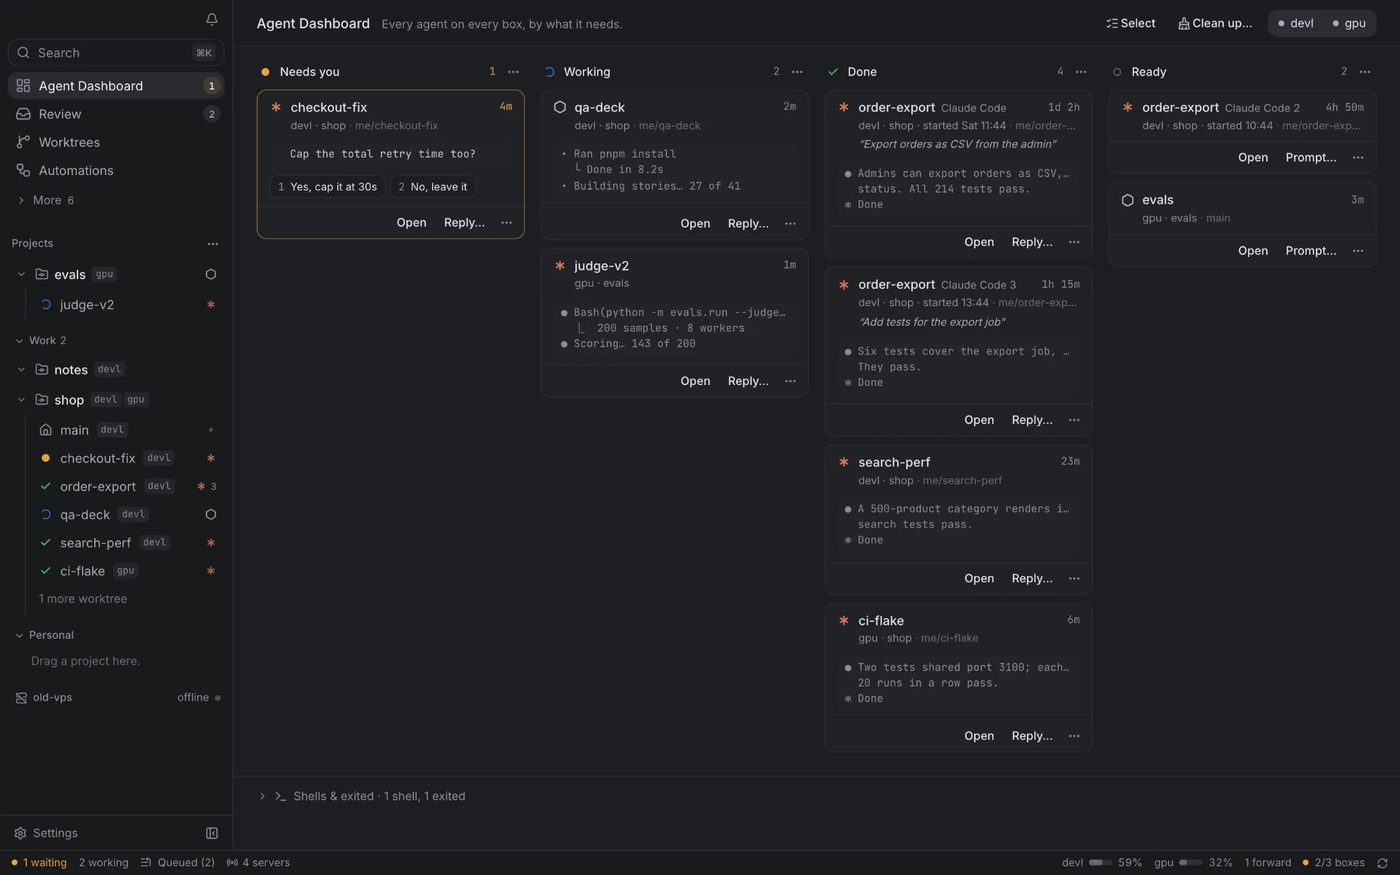Choose option 'Yes, cap it at 30s'

pos(327,187)
